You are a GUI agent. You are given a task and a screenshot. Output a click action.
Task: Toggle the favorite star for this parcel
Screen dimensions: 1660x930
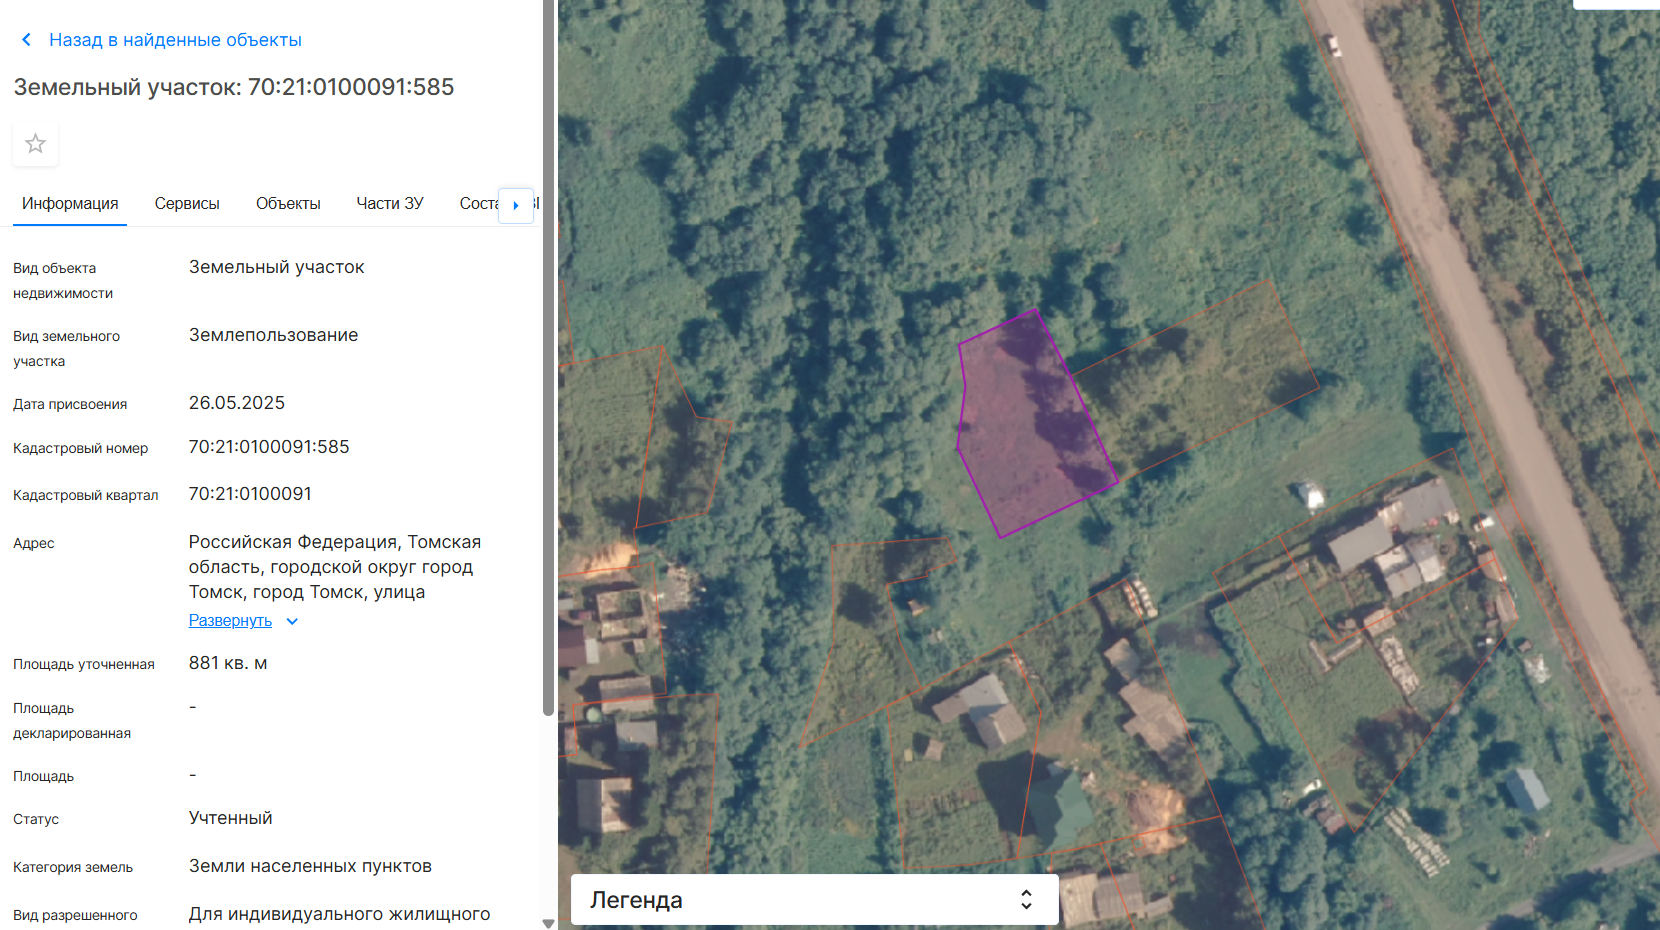point(36,144)
